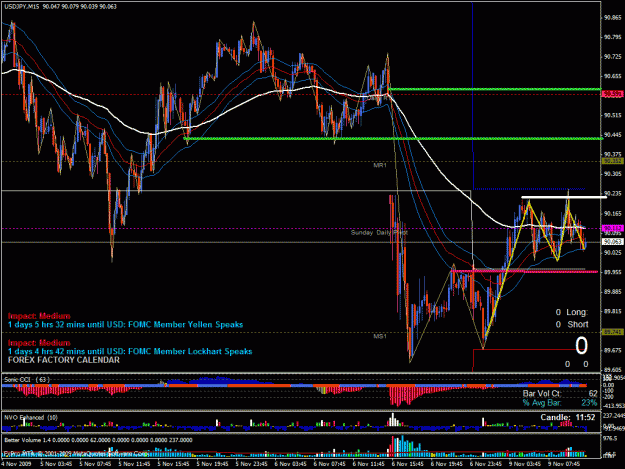Viewport: 625px width, 469px height.
Task: Click the 0 Long: position counter
Action: click(x=572, y=312)
